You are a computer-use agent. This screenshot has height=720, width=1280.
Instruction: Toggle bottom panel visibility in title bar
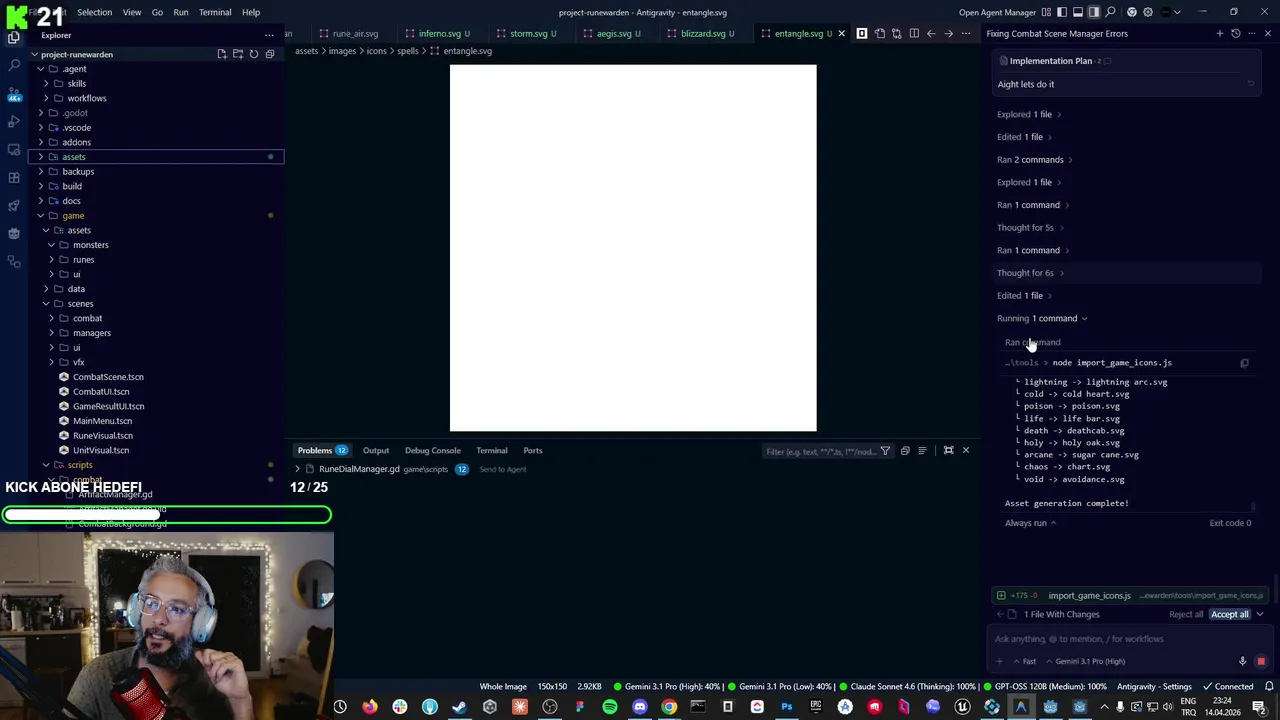[1078, 12]
